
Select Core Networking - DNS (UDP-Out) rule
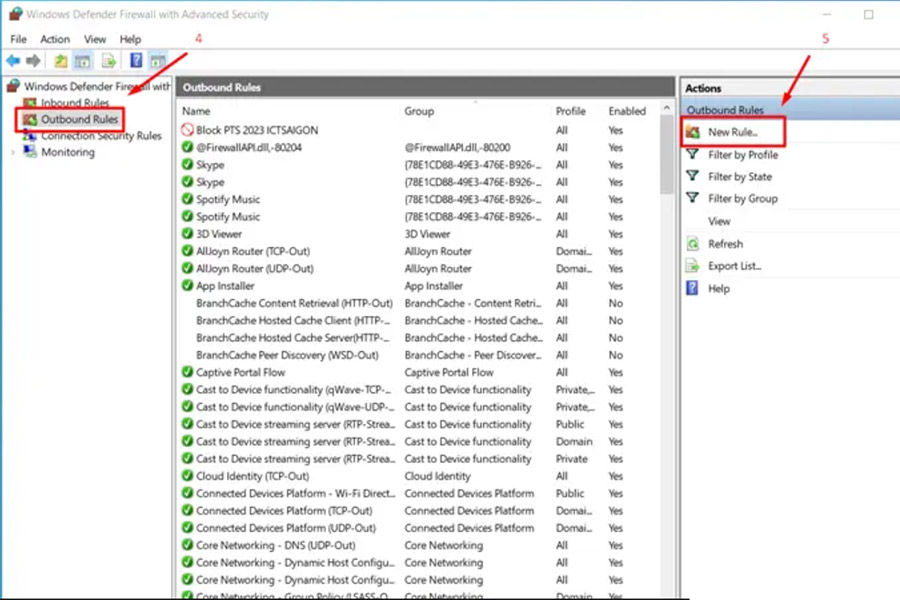(276, 545)
